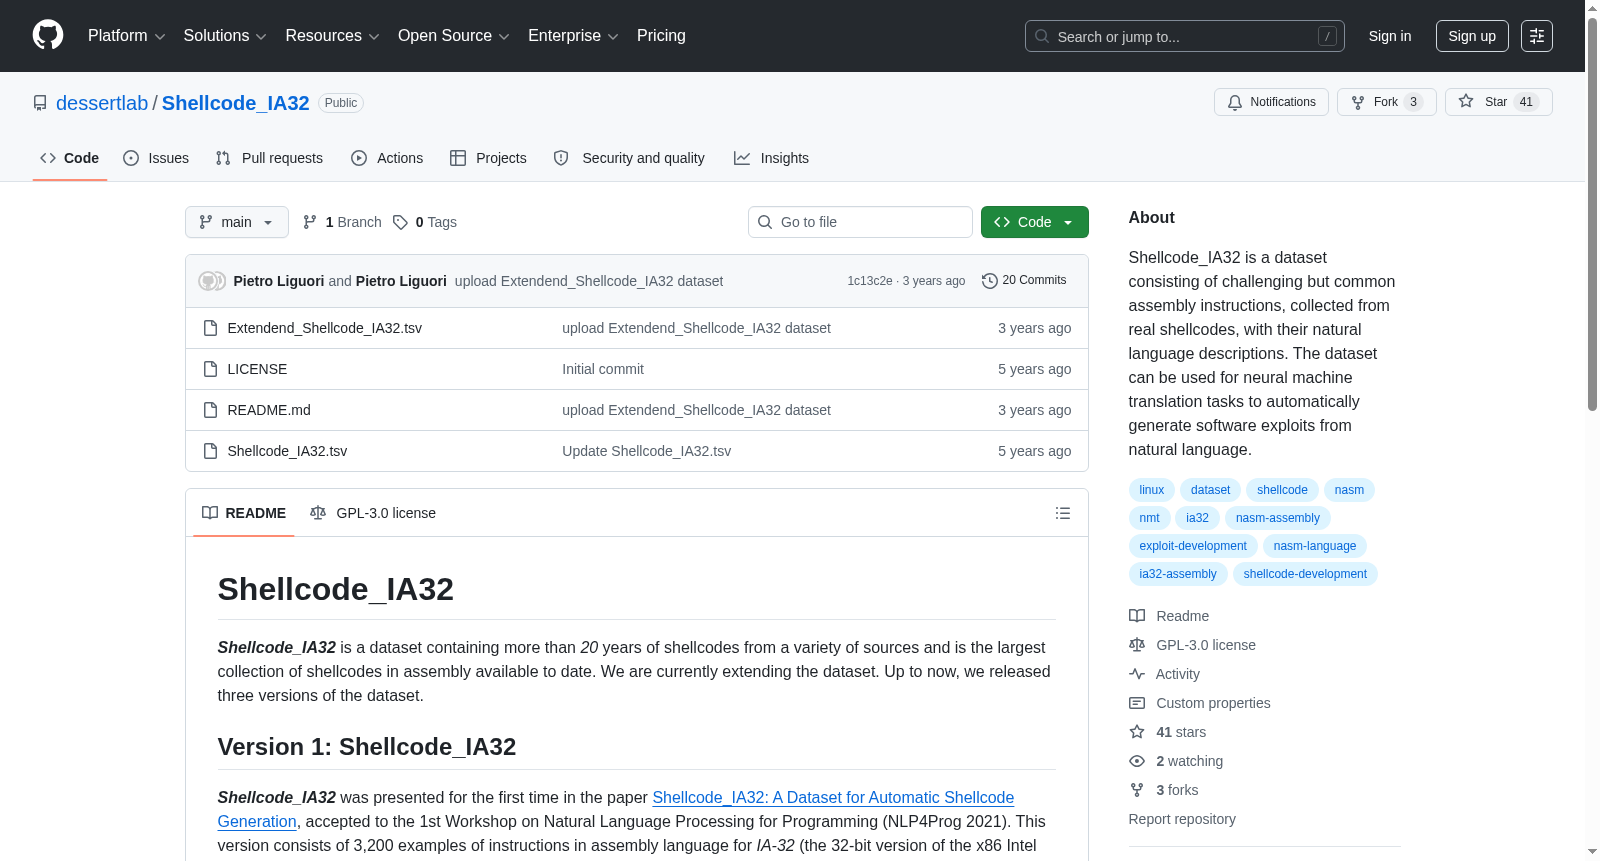
Task: Expand the Platform menu
Action: click(x=127, y=36)
